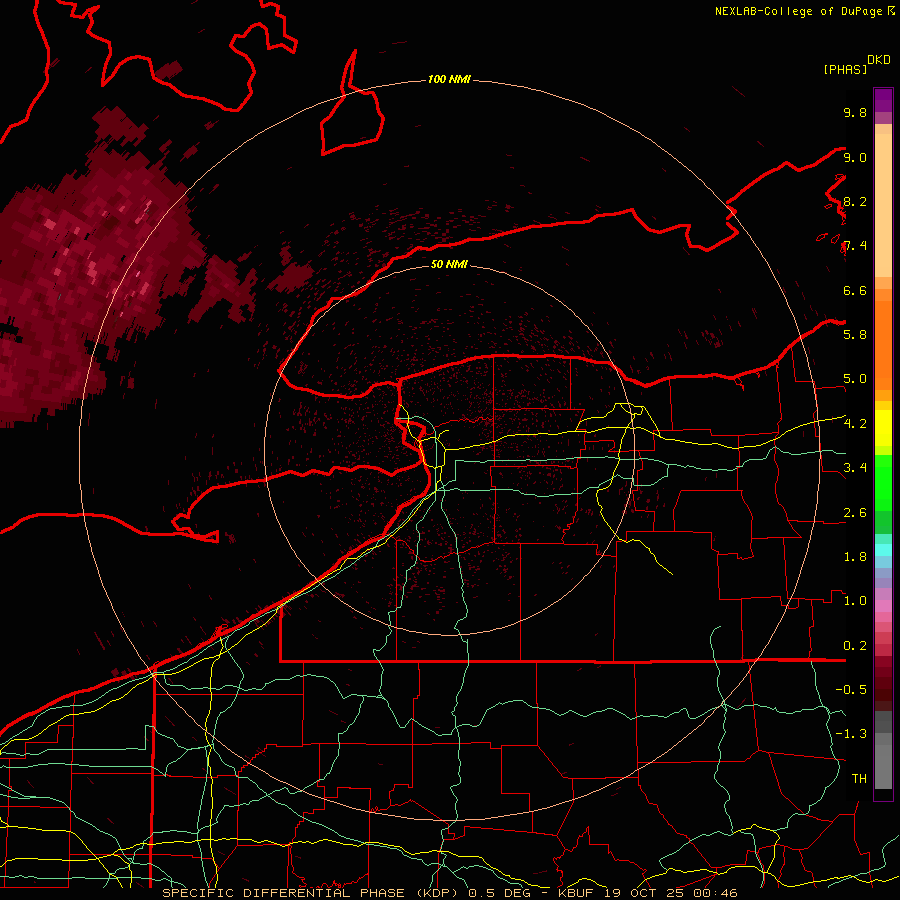Click the 19 OCT 25 00:46 timestamp
Image resolution: width=900 pixels, height=900 pixels.
click(x=670, y=893)
